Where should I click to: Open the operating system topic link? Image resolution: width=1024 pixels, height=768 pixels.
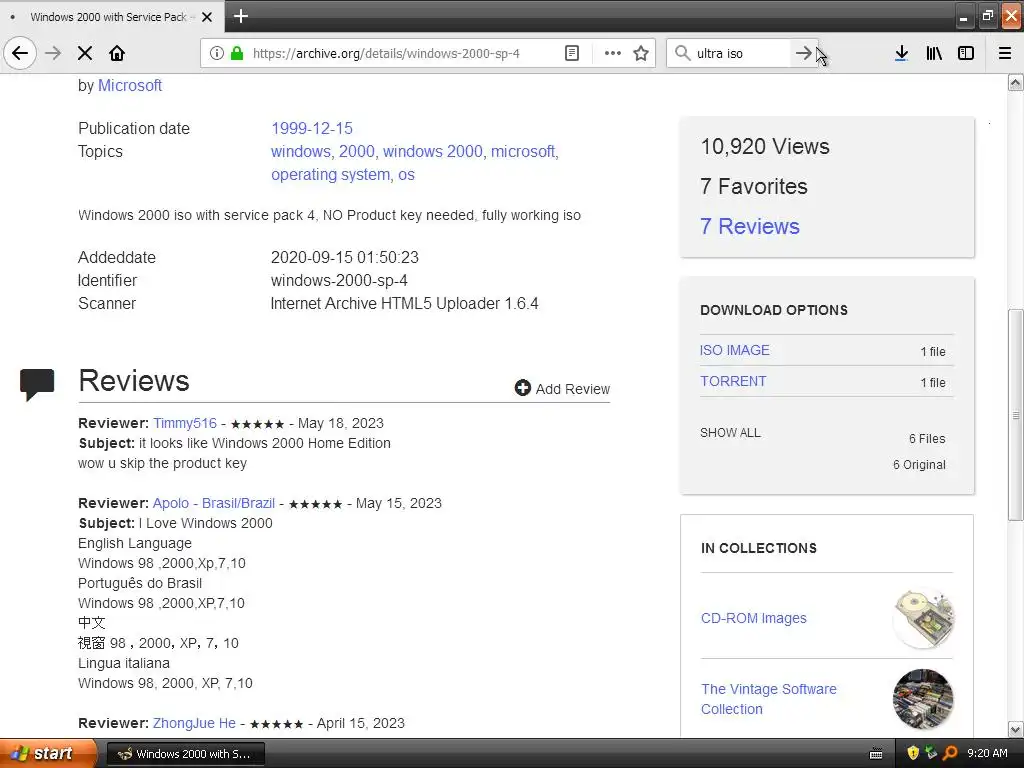(330, 174)
